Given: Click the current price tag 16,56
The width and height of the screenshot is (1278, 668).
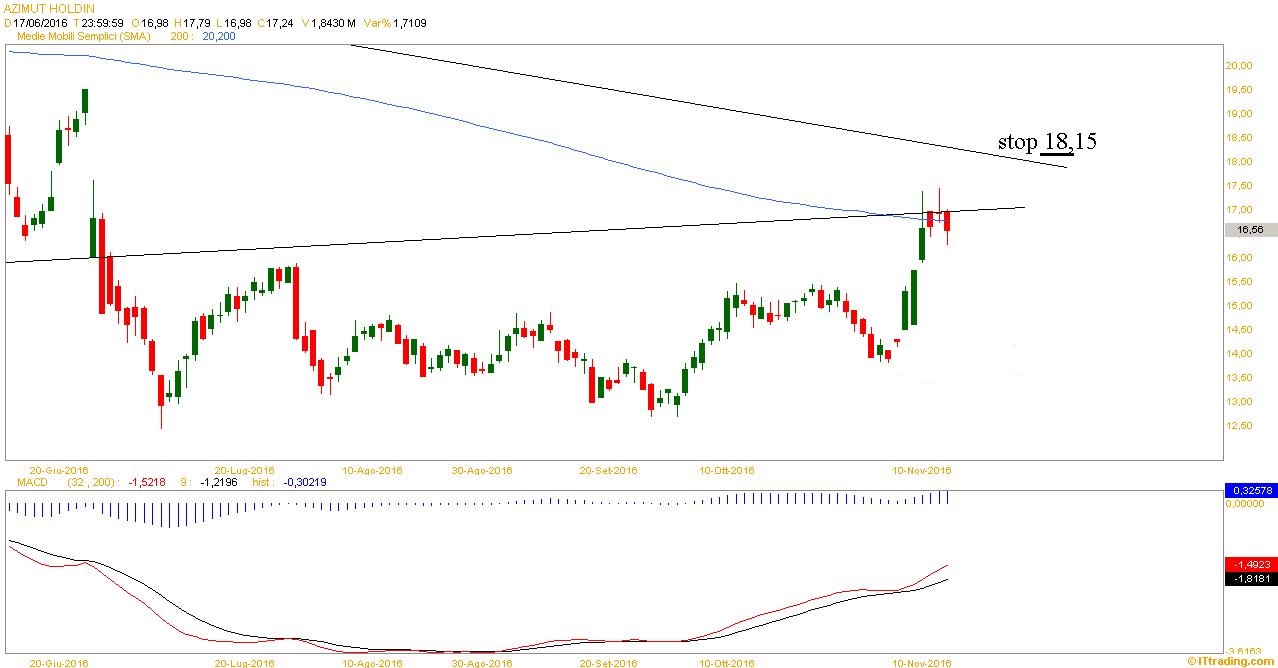Looking at the screenshot, I should [x=1250, y=230].
